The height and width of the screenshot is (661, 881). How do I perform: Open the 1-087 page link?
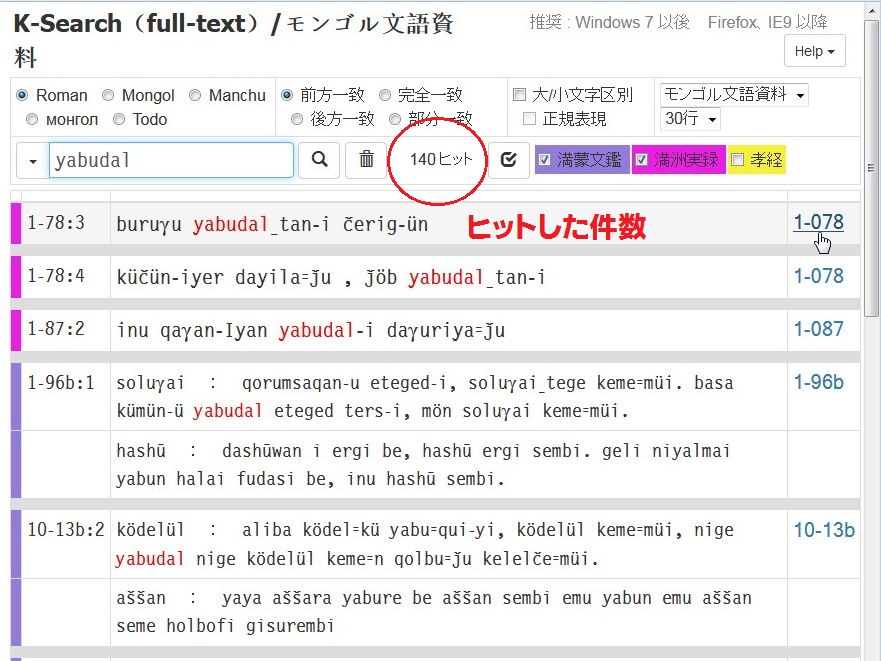pos(818,329)
